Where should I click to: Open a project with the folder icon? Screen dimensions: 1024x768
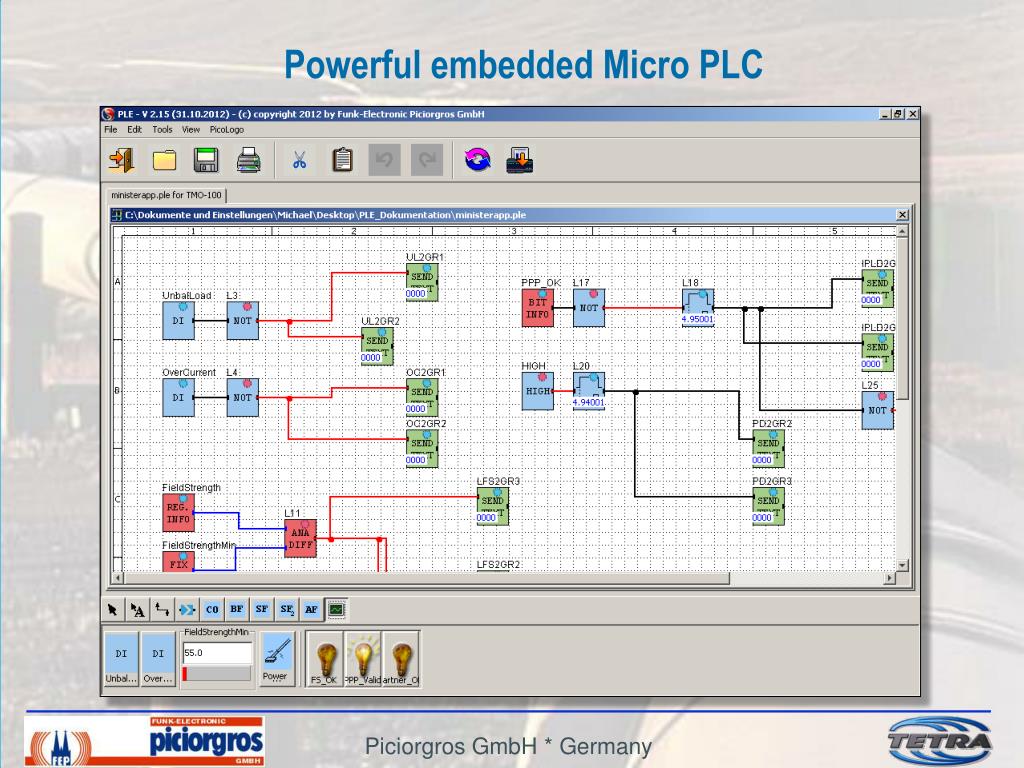(x=164, y=160)
